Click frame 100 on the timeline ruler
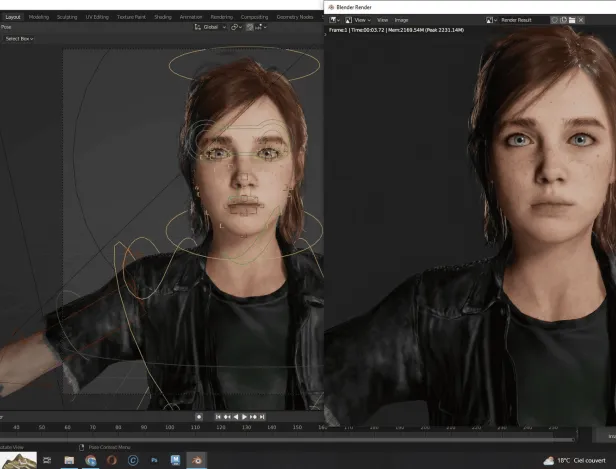Viewport: 616px width, 469px height. (169, 427)
